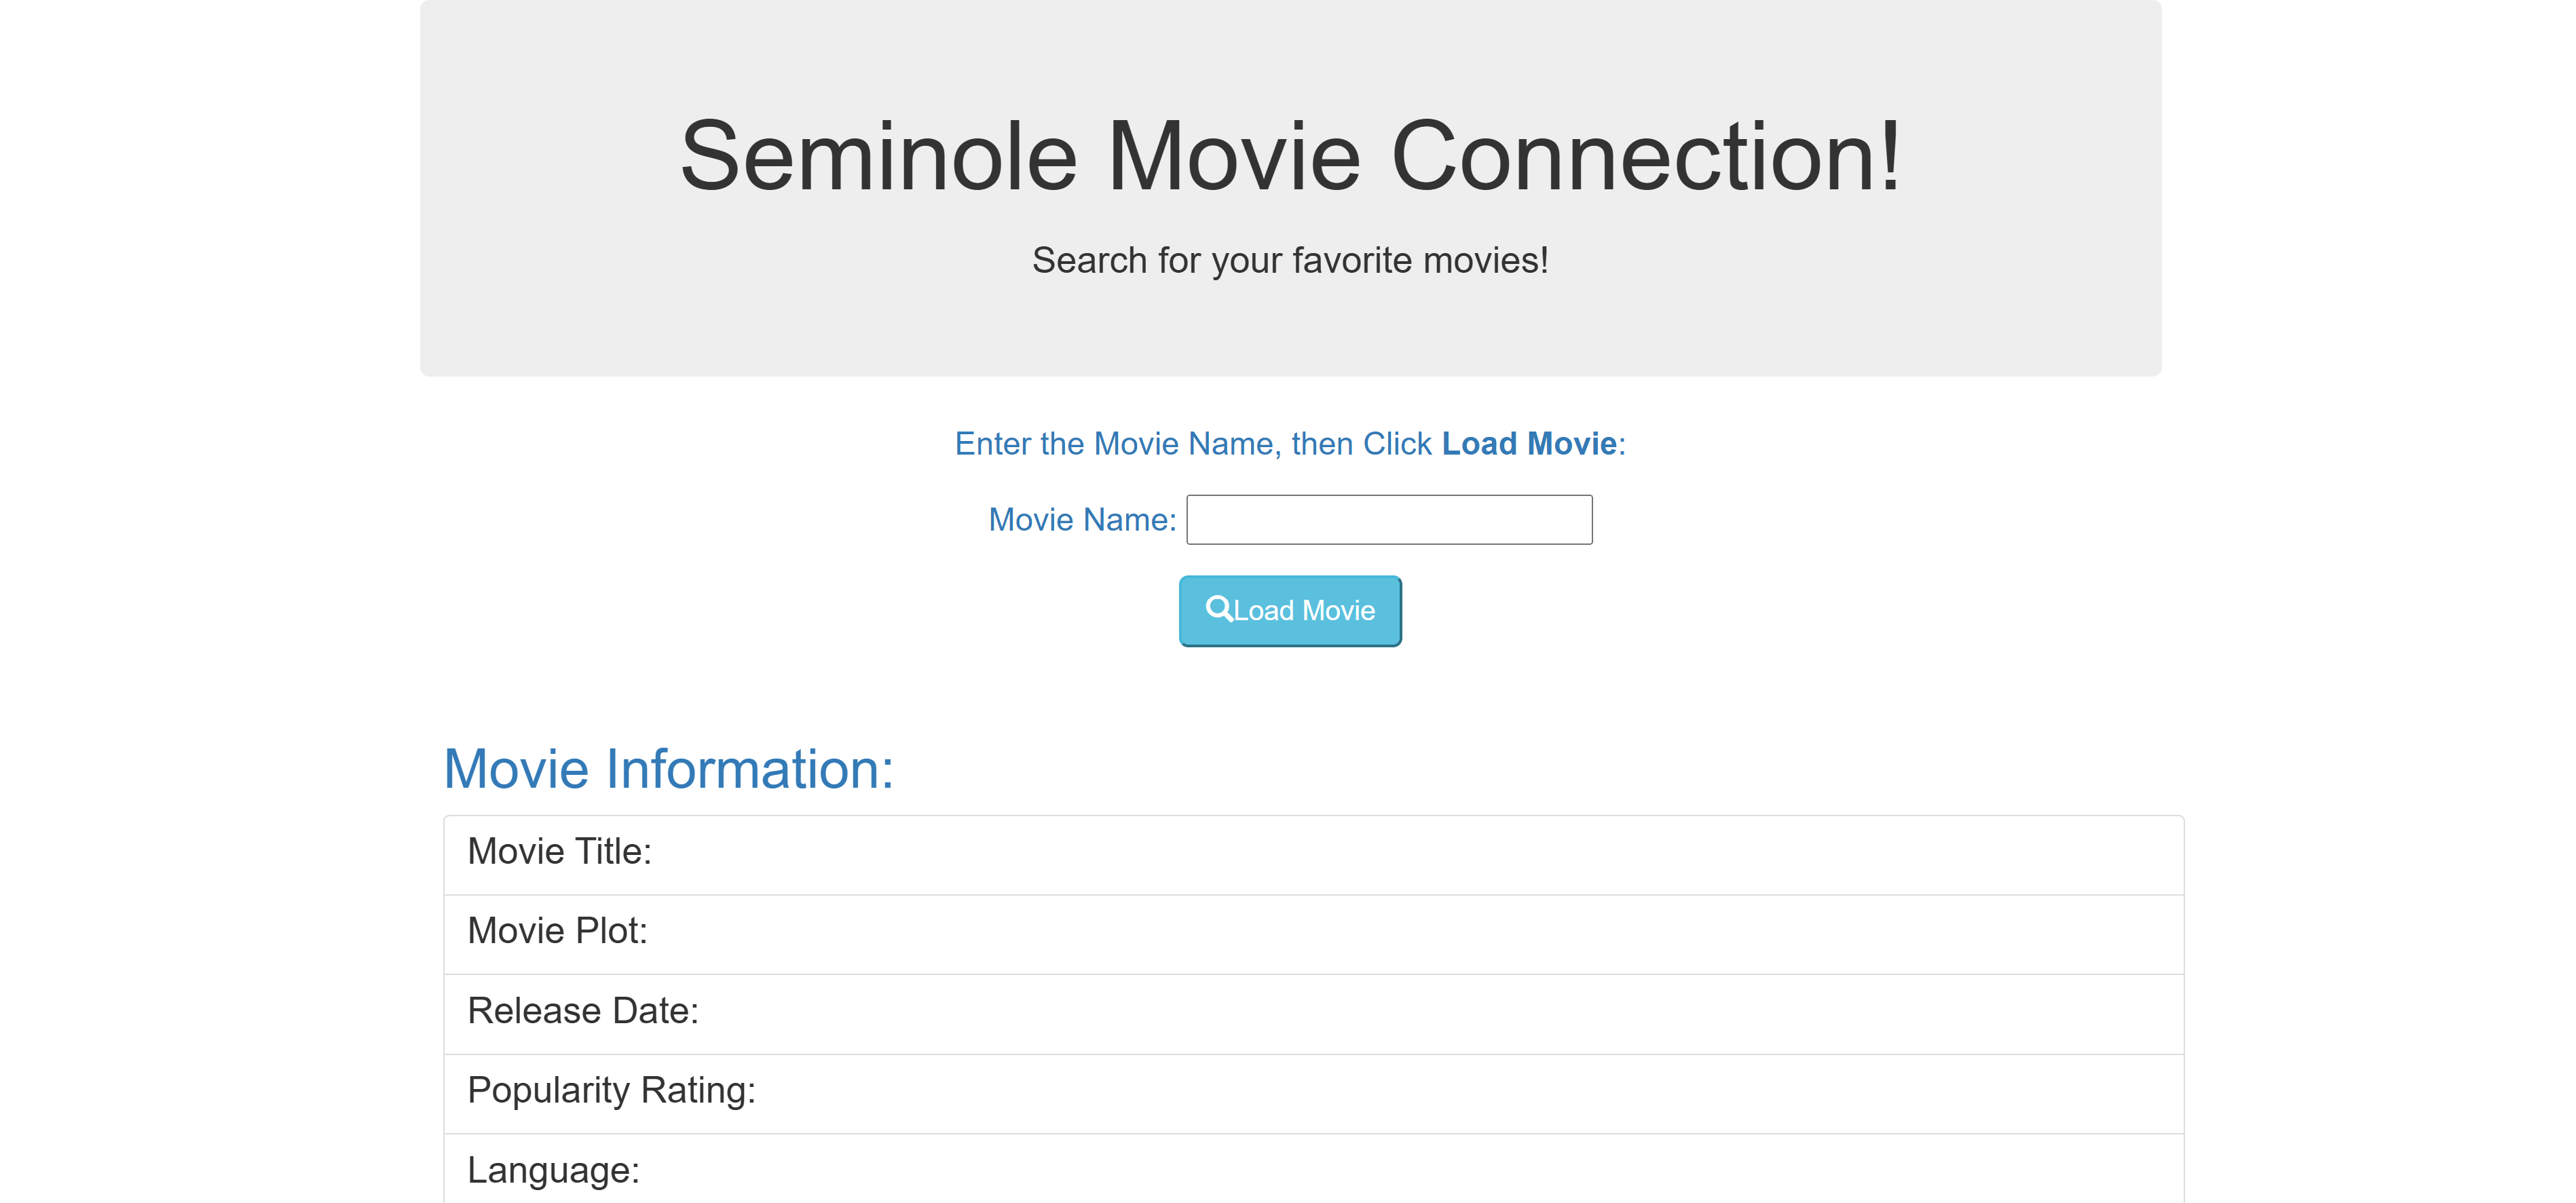Select the Movie Plot list row
This screenshot has height=1203, width=2576.
coord(1312,932)
